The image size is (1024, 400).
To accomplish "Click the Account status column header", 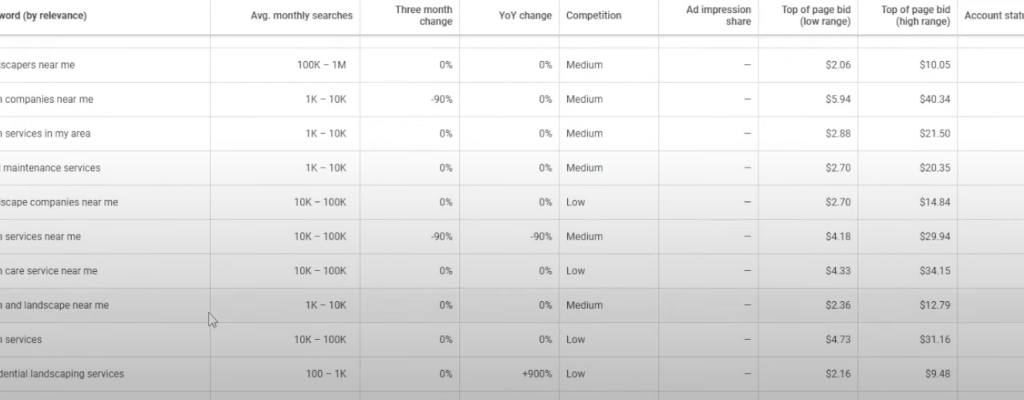I will (x=992, y=16).
